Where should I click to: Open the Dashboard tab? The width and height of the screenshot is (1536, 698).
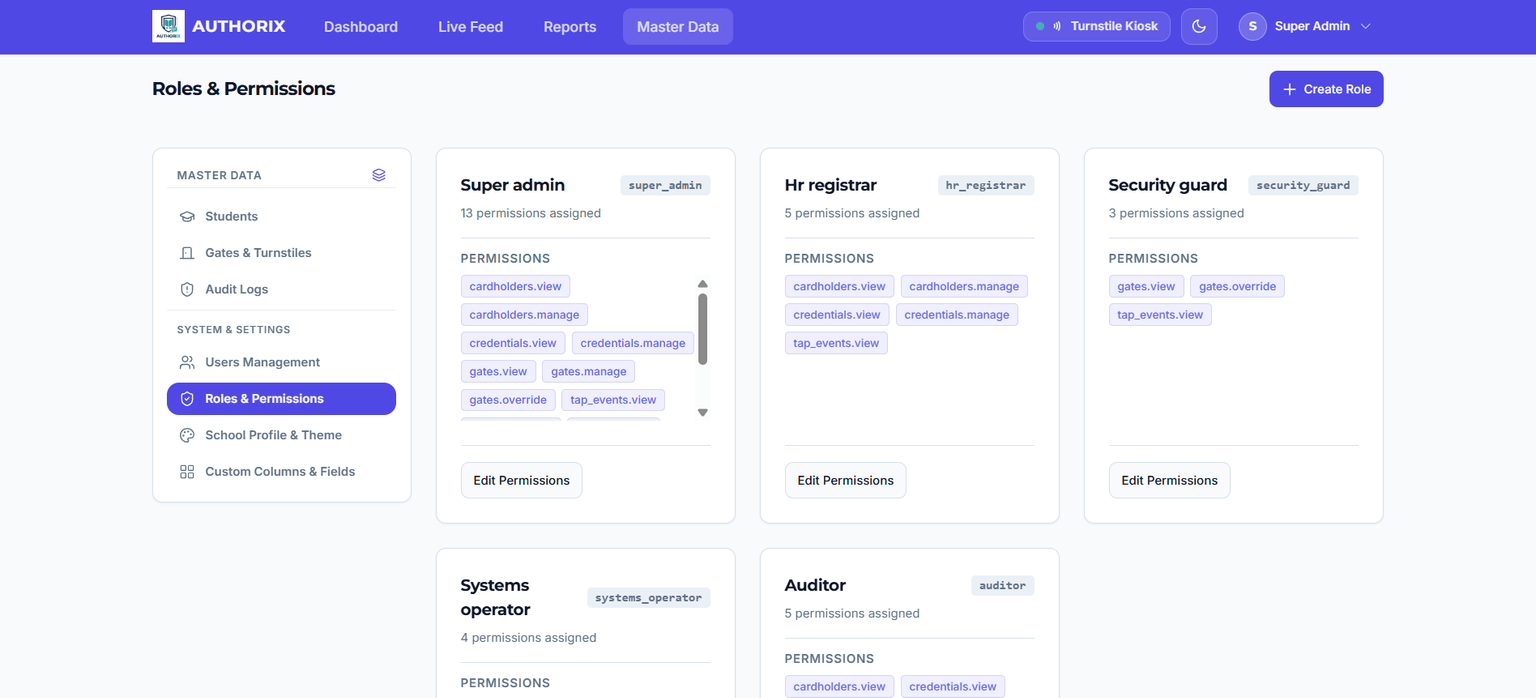[361, 27]
